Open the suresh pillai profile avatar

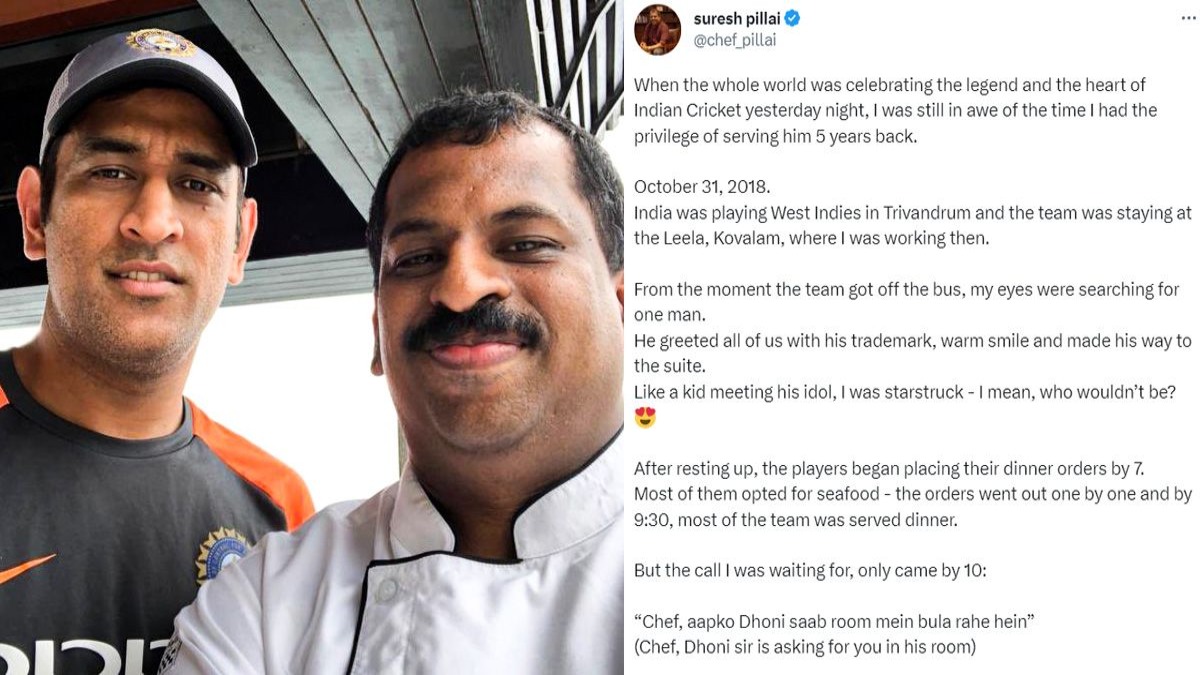coord(658,29)
